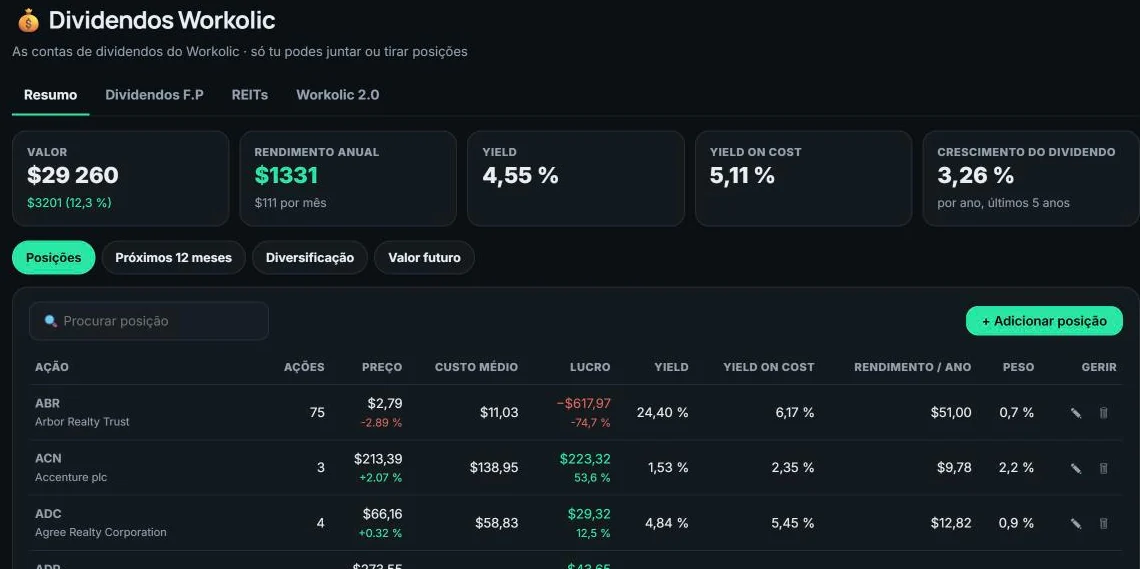Click the YIELD ON COST 5,11 % card
Screen dimensions: 1140x569
click(x=803, y=178)
